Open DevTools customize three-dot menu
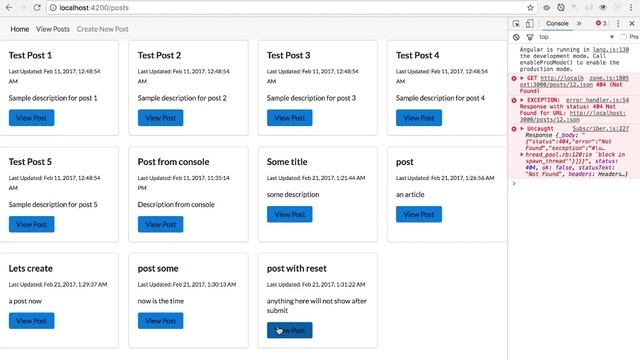Image resolution: width=640 pixels, height=360 pixels. [618, 24]
